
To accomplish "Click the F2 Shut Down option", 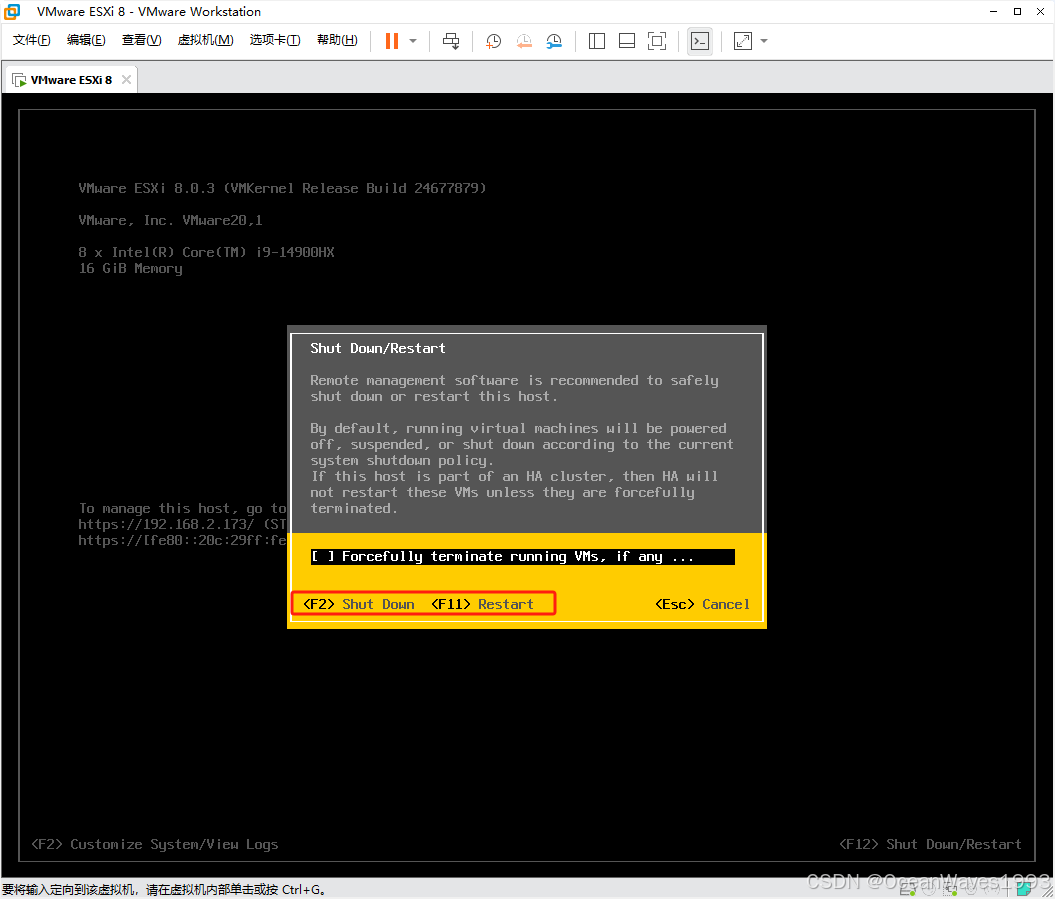I will click(359, 604).
